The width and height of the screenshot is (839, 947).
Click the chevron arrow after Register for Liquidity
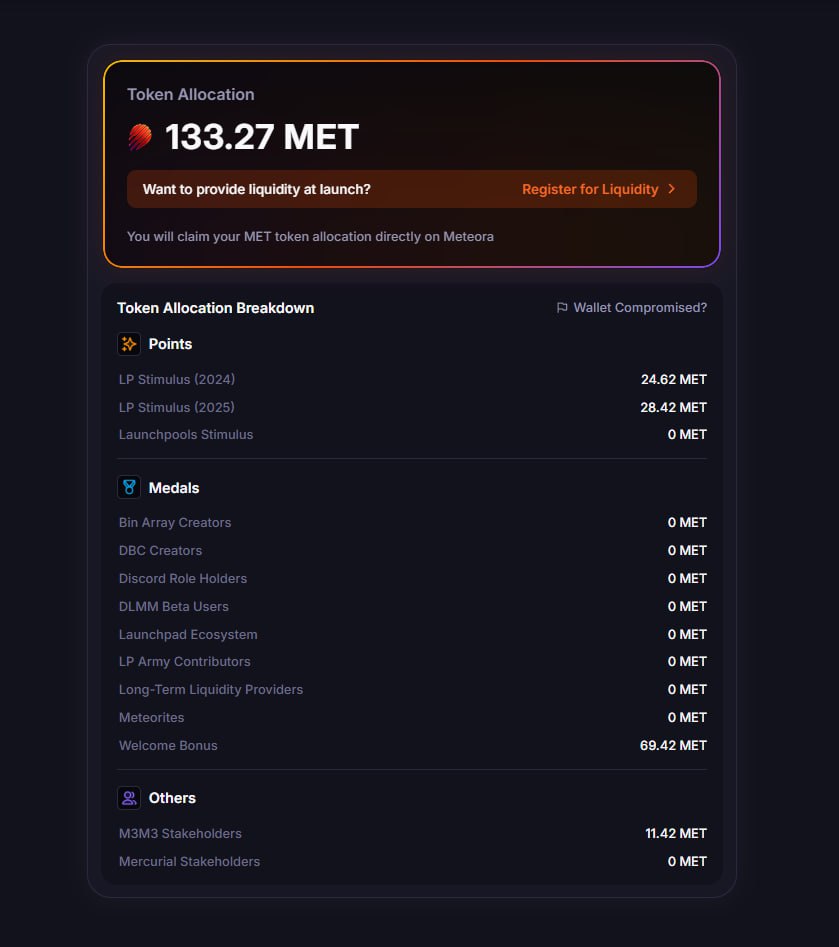coord(672,189)
